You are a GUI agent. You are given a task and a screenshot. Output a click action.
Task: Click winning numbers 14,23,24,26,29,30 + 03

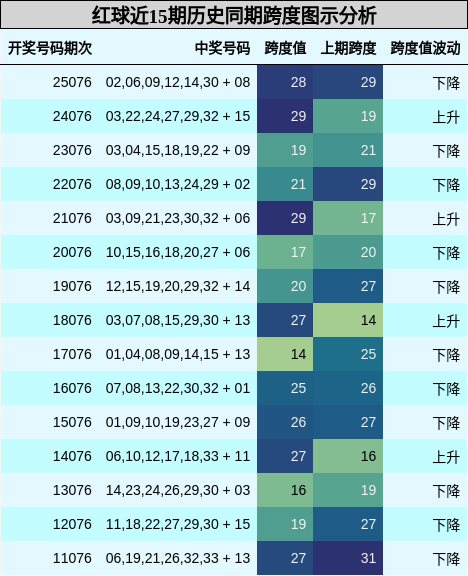[178, 490]
